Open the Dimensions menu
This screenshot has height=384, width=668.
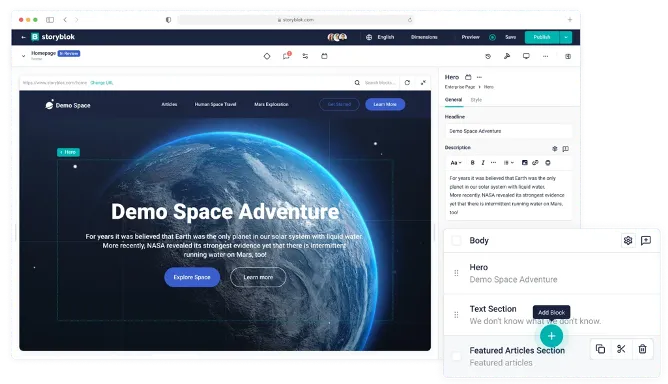tap(424, 37)
